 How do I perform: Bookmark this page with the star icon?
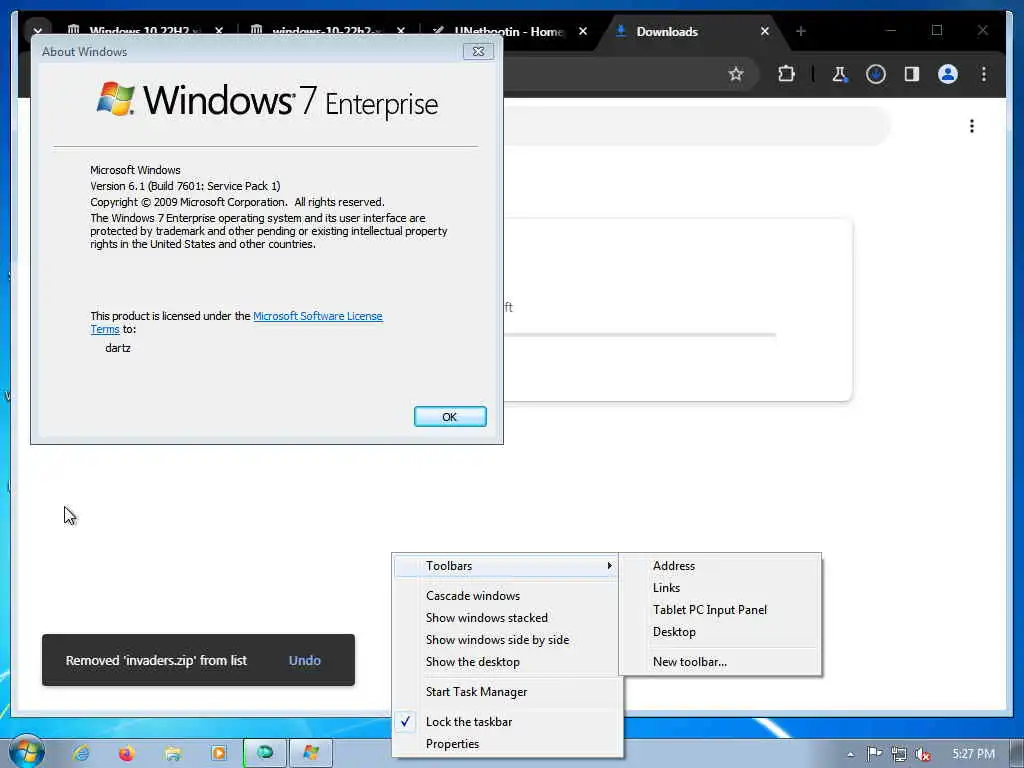(736, 74)
